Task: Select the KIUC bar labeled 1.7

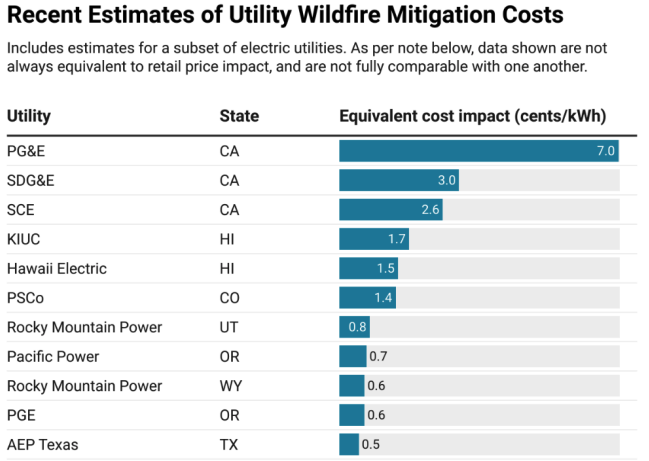Action: [x=374, y=240]
